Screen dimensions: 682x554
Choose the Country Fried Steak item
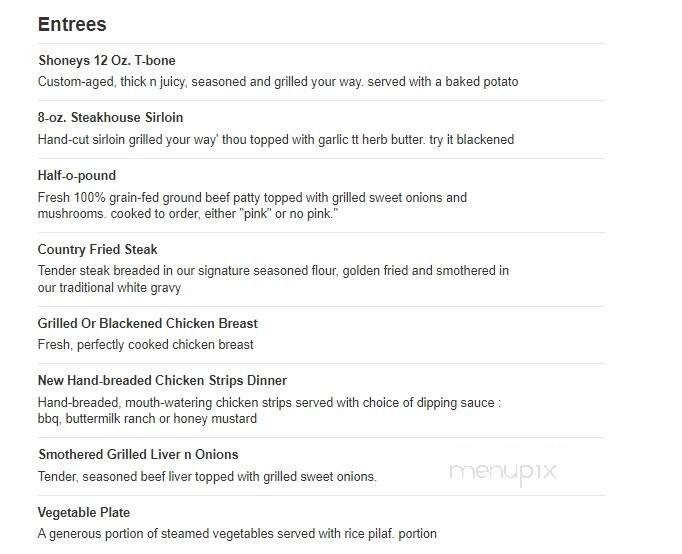(97, 249)
